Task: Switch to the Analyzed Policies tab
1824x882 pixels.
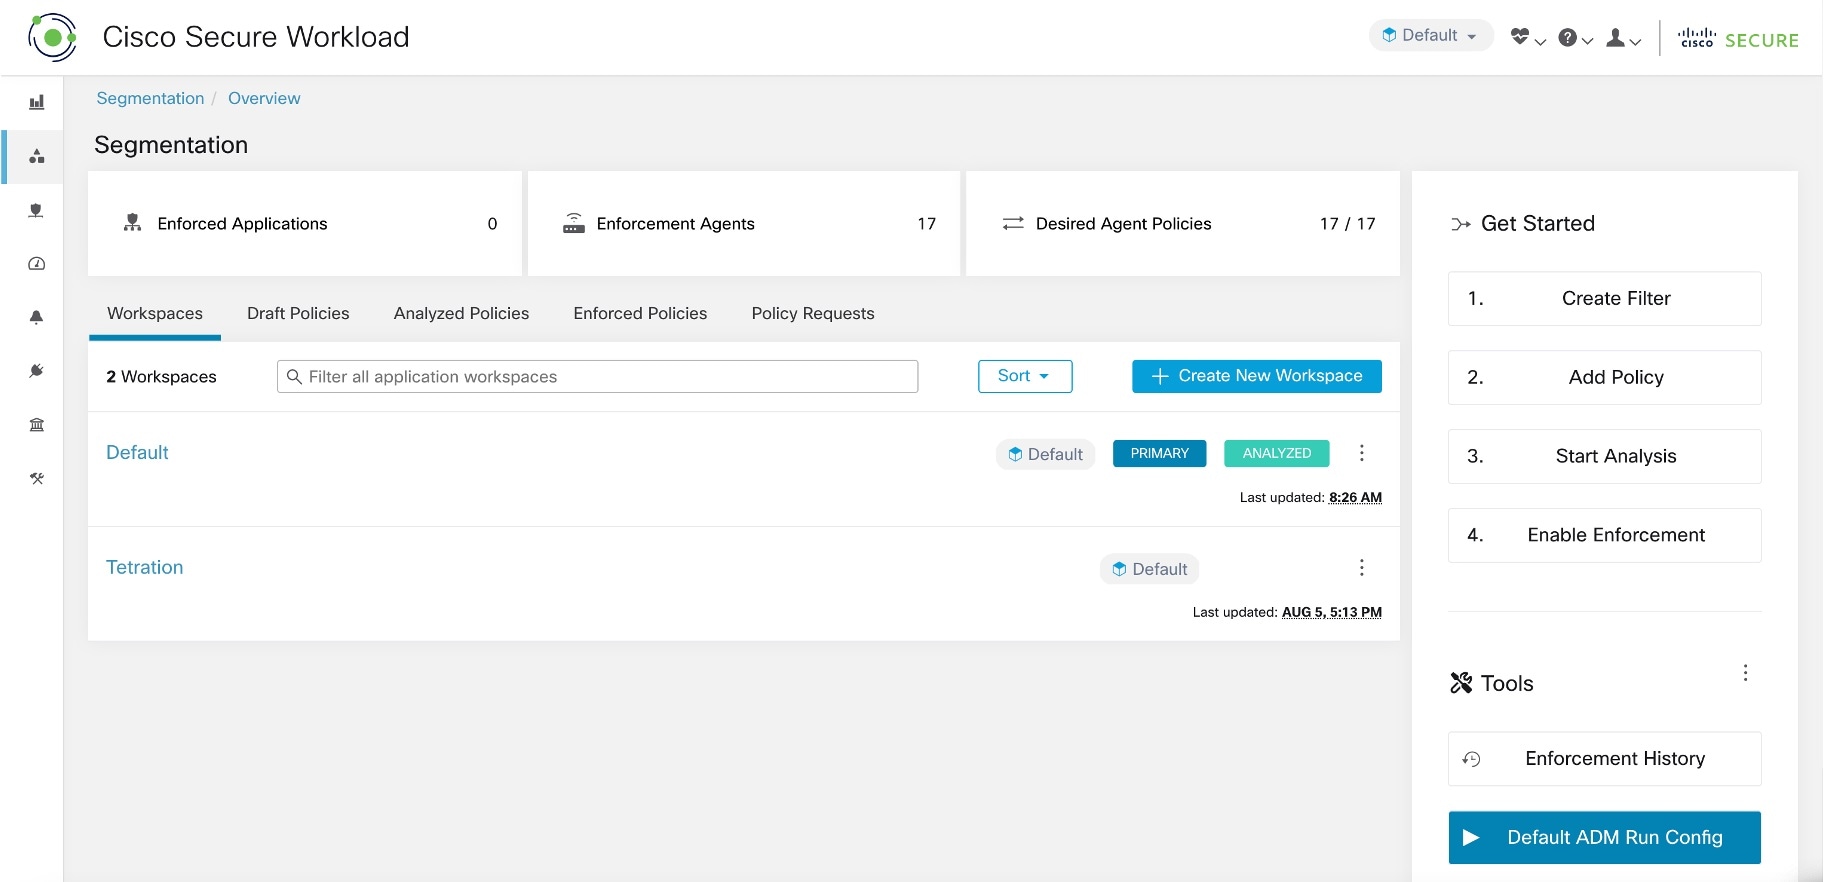Action: point(461,313)
